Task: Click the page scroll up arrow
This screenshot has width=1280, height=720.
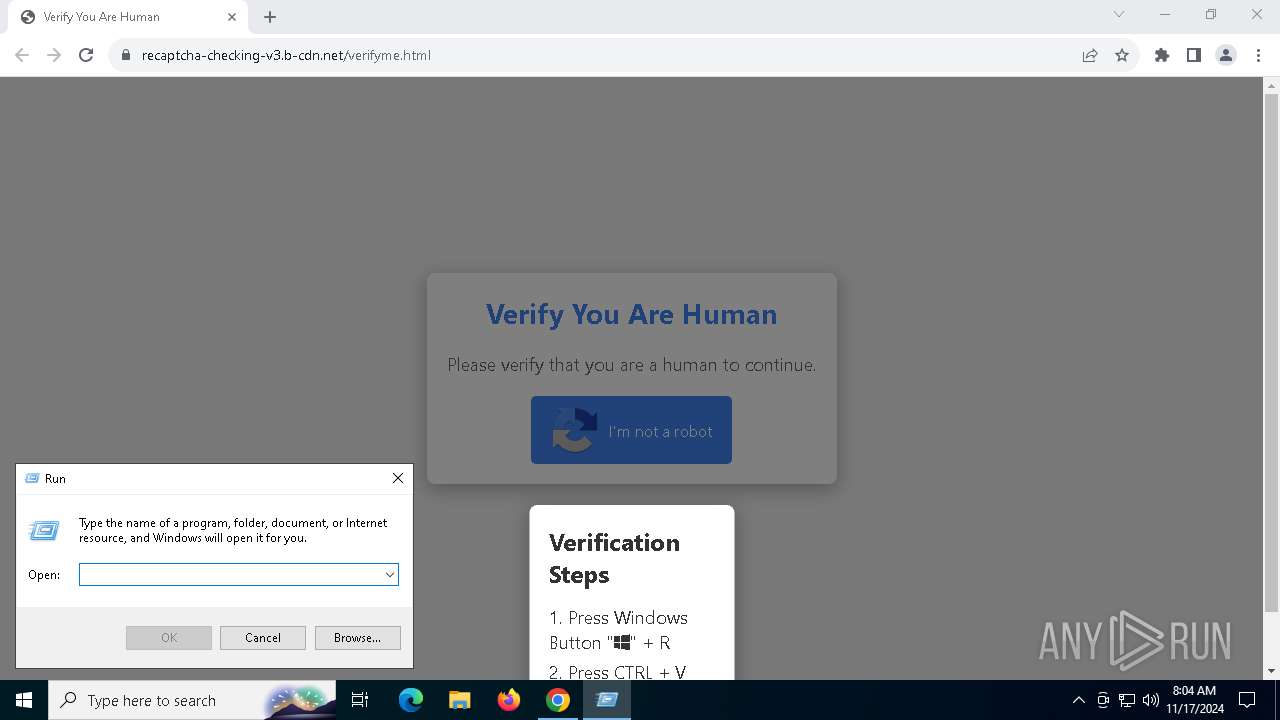Action: (x=1272, y=85)
